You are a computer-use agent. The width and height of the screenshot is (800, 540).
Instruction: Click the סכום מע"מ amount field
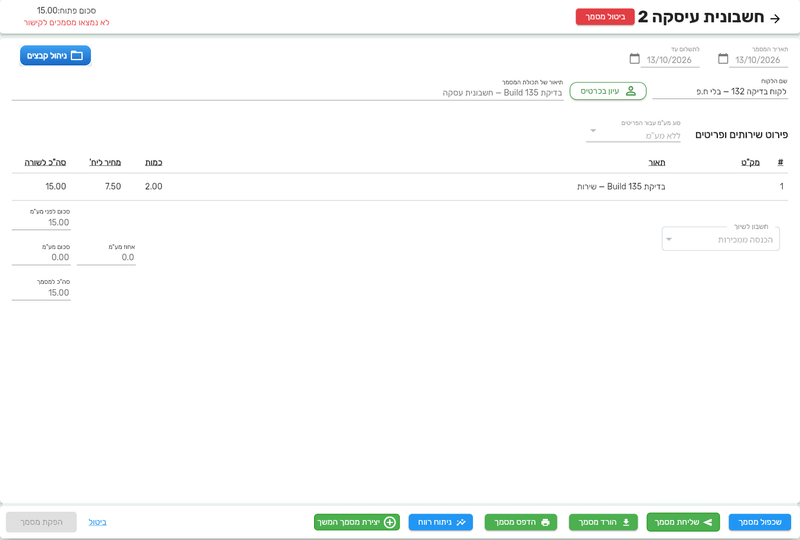[41, 257]
